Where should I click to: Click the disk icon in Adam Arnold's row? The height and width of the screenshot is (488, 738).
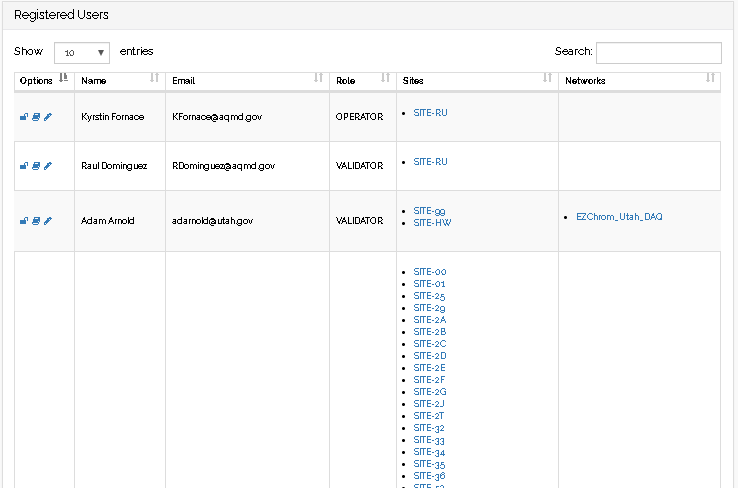tap(36, 221)
